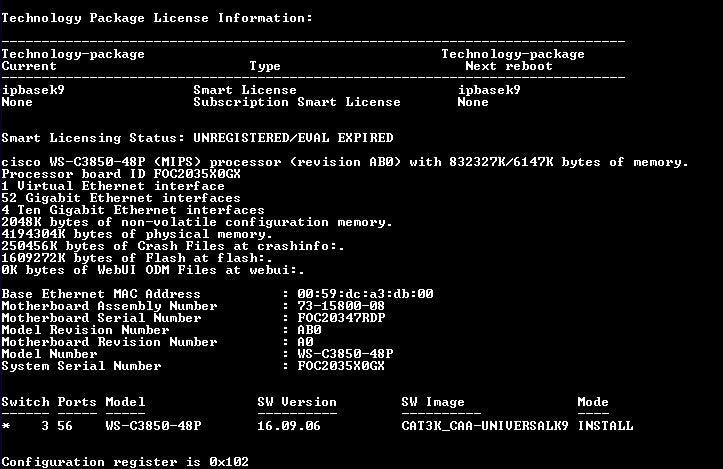The width and height of the screenshot is (723, 469).
Task: Click '52 Gigabit Ethernet interfaces' line
Action: pyautogui.click(x=121, y=198)
